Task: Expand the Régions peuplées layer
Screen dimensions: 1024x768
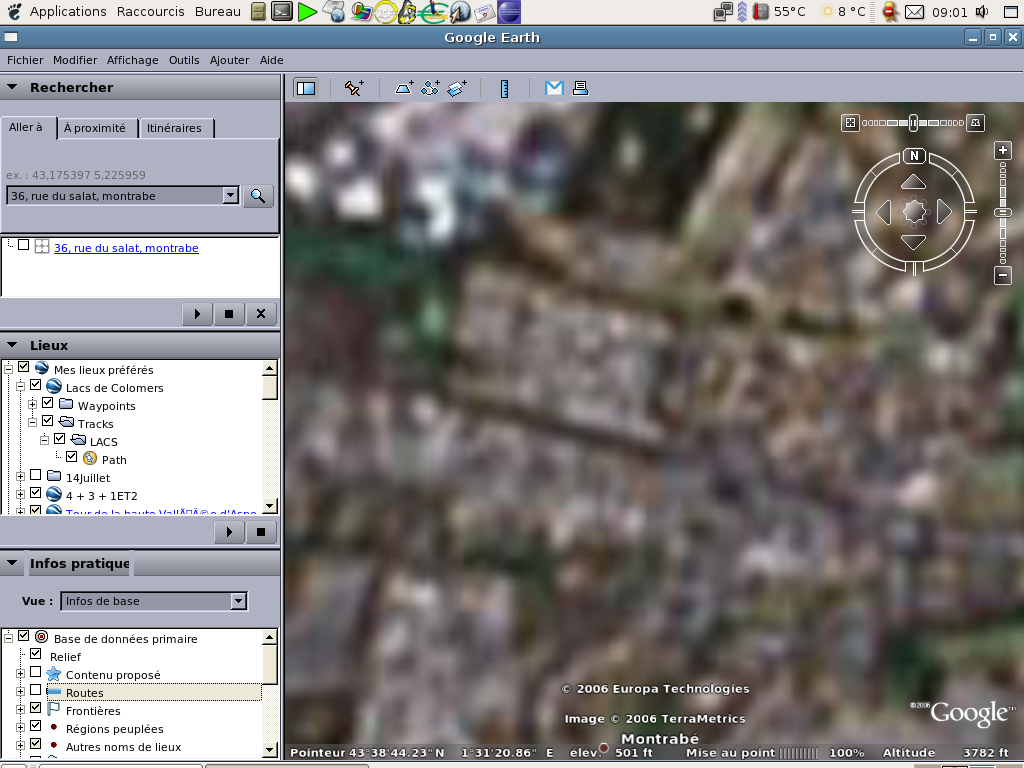Action: pos(20,728)
